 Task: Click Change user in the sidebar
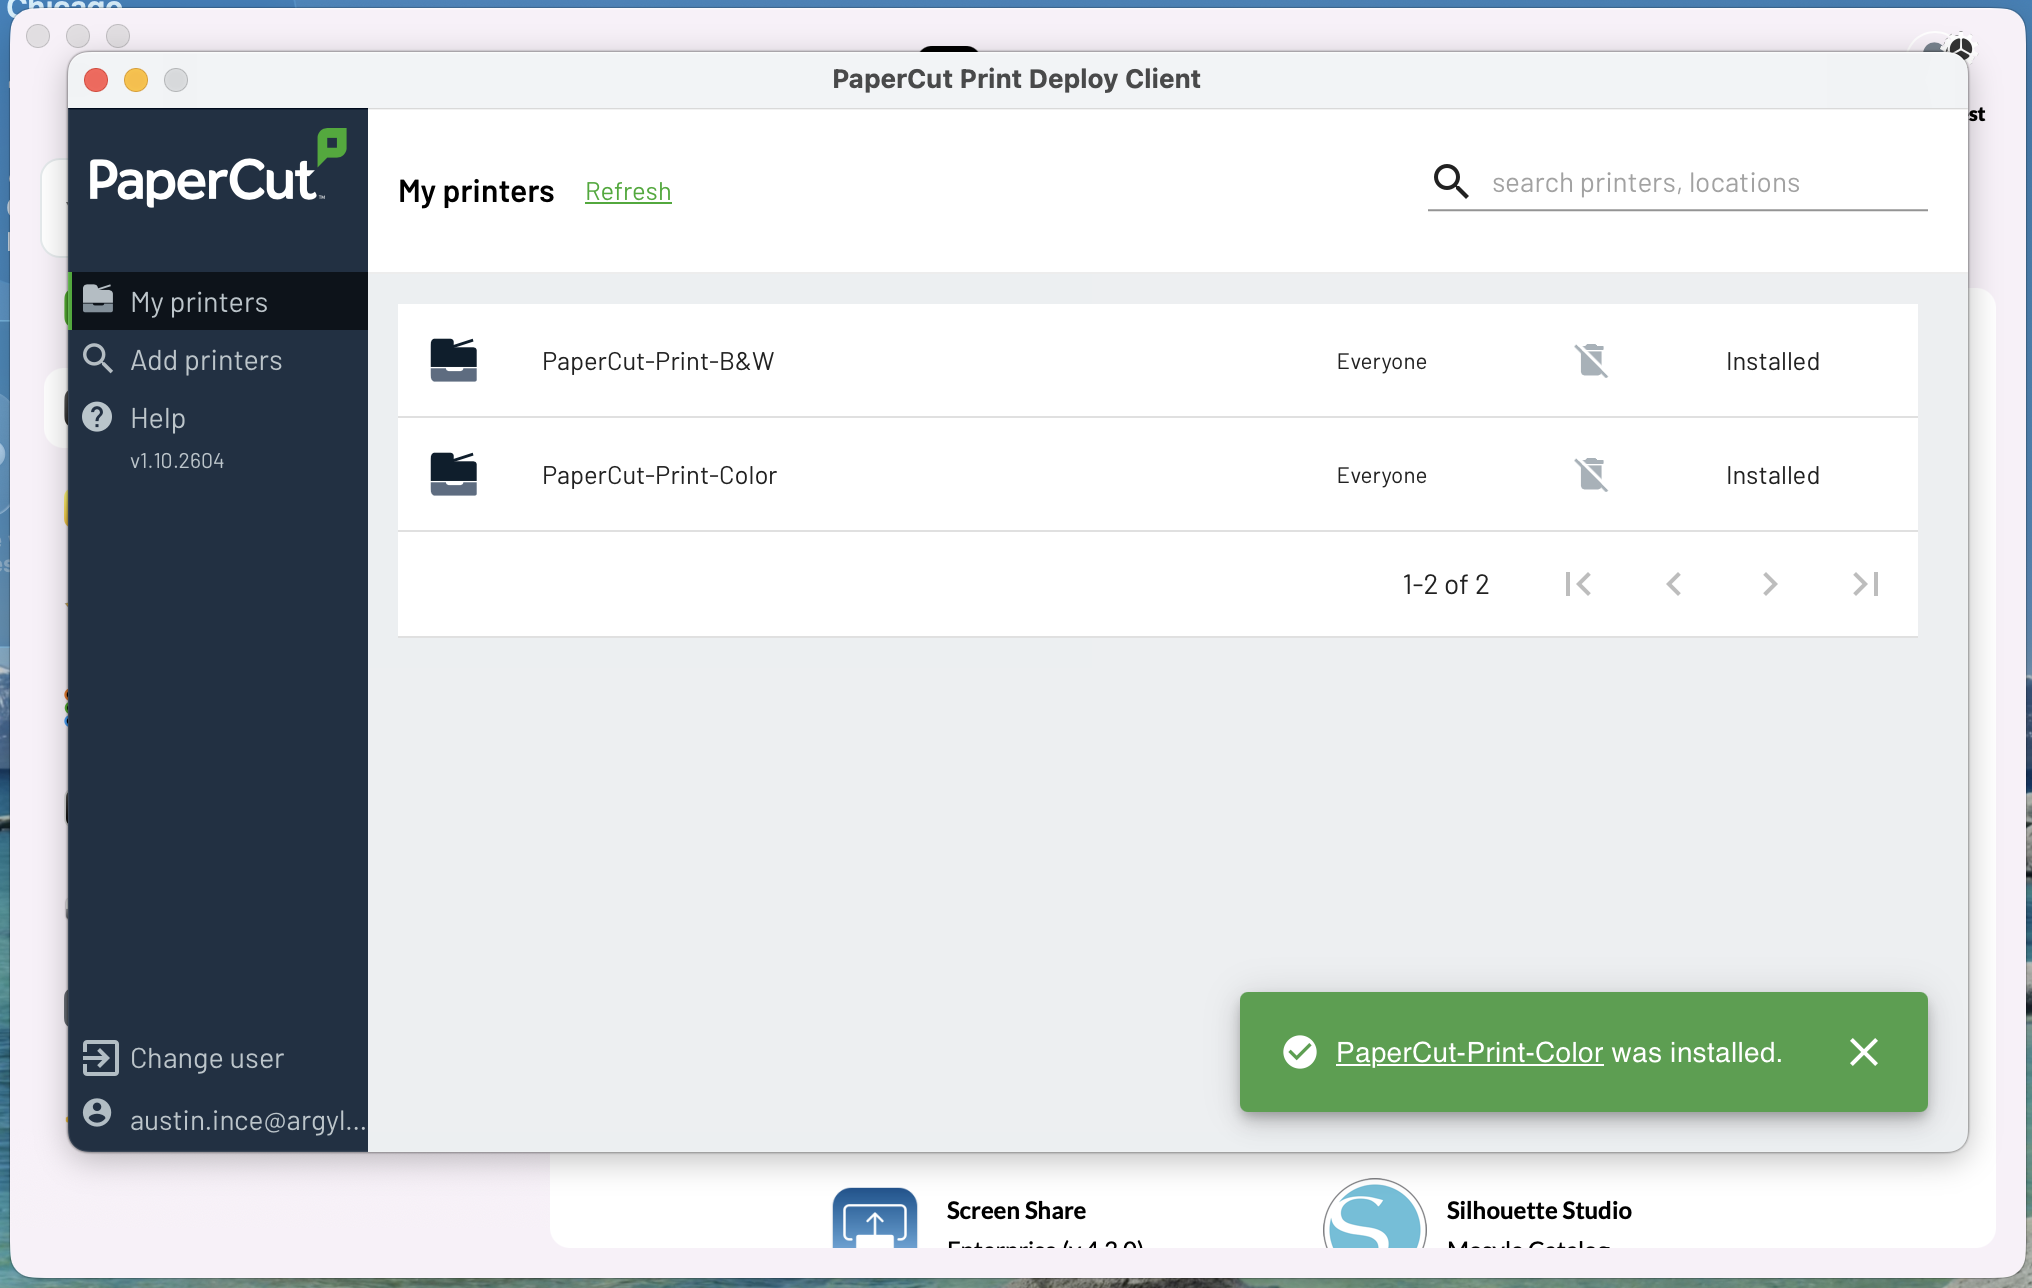coord(206,1058)
